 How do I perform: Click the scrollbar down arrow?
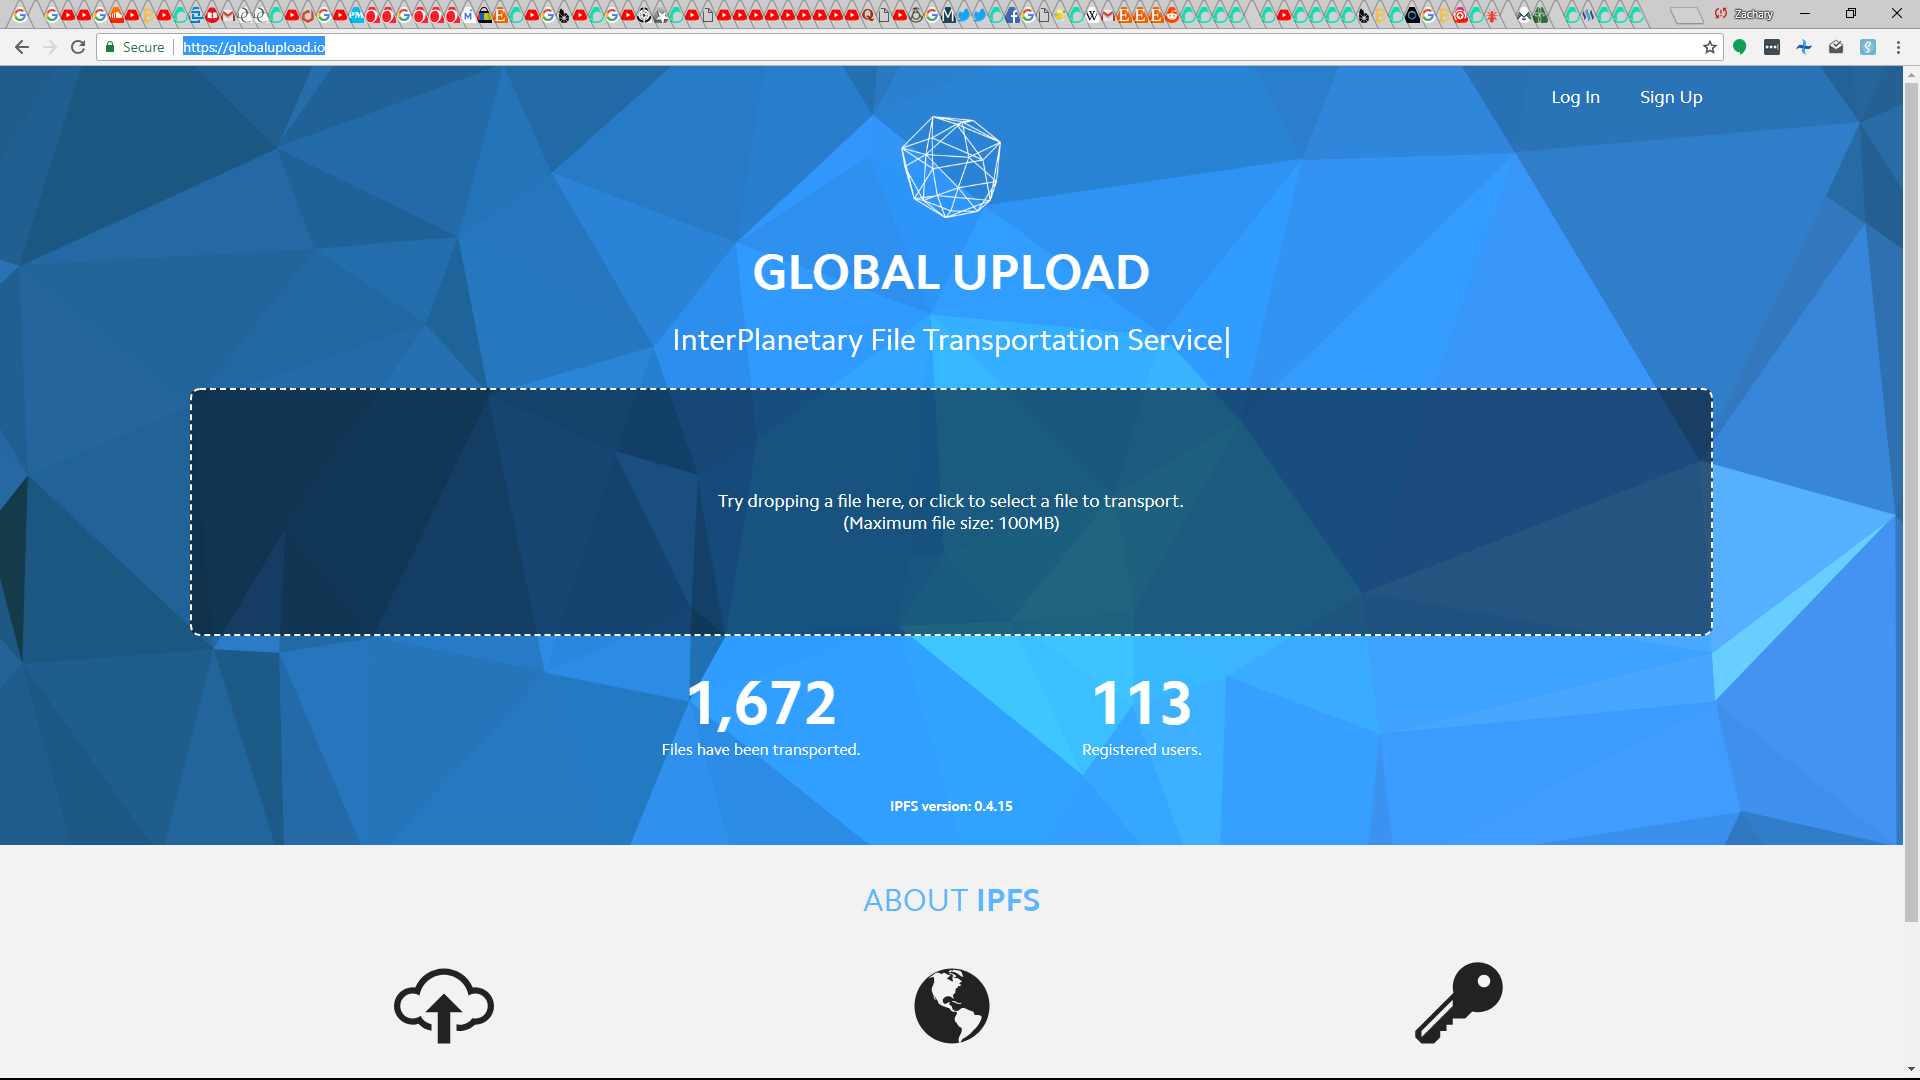click(1911, 1070)
